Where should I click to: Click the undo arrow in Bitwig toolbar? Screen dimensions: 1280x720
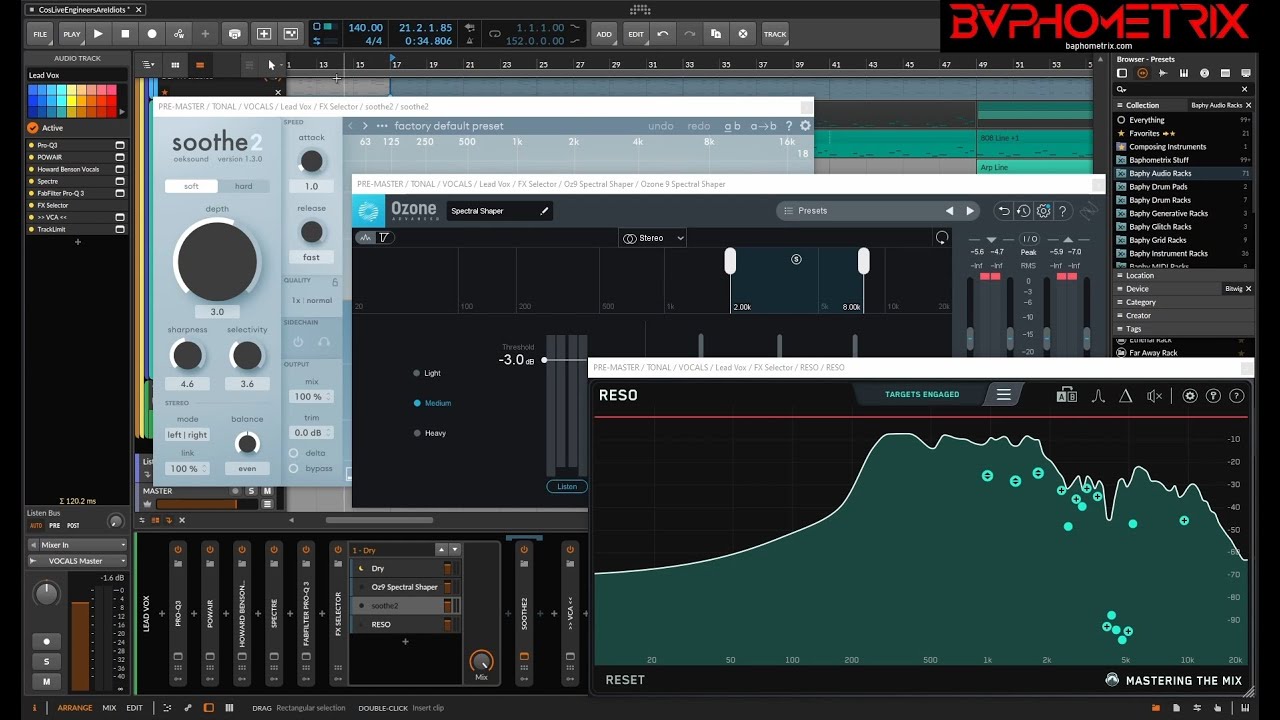click(662, 33)
